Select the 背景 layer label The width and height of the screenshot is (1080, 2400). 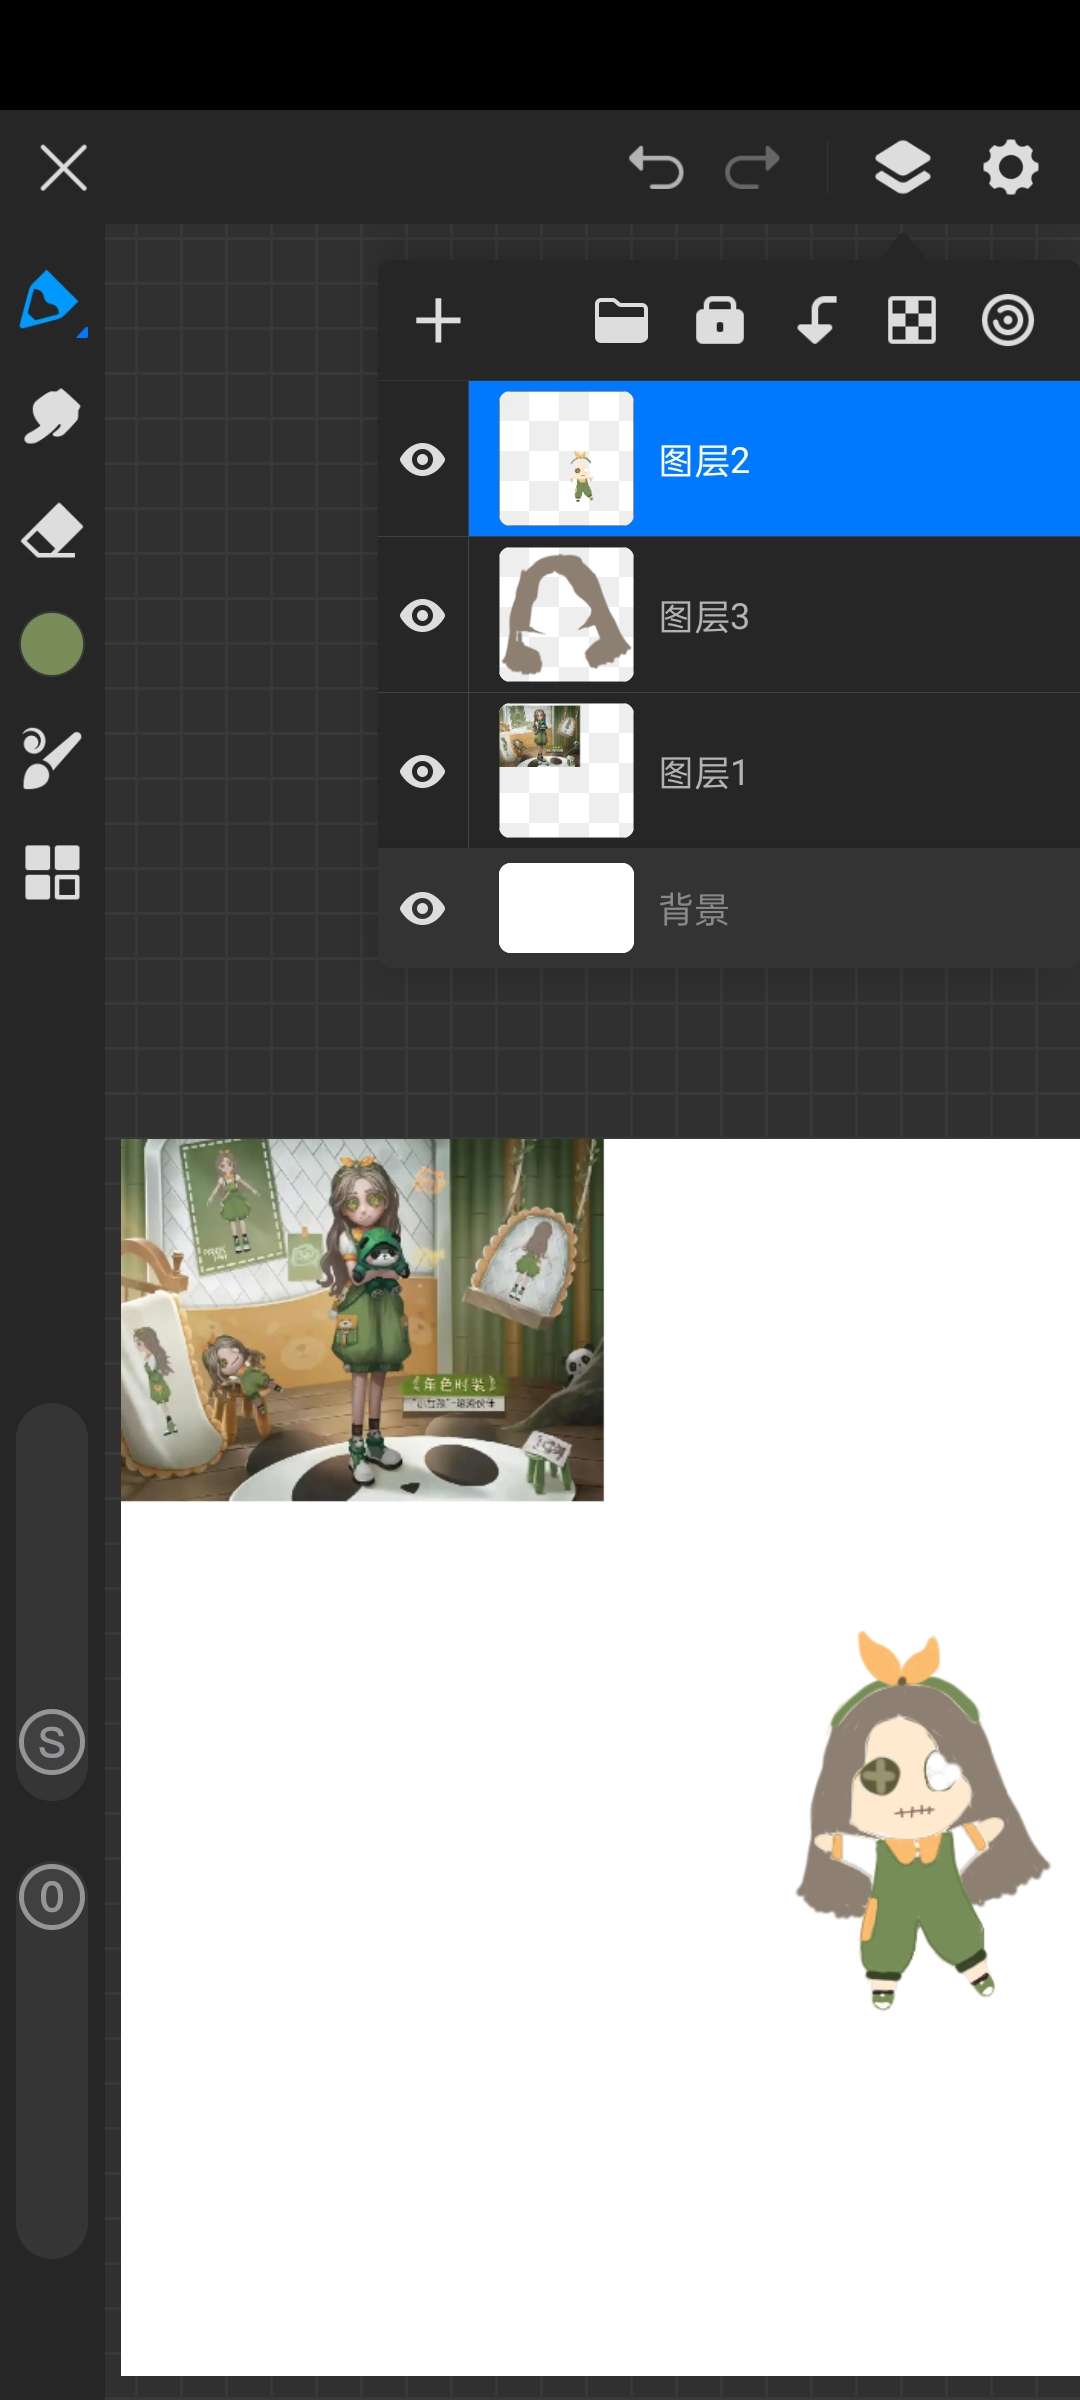(x=693, y=910)
